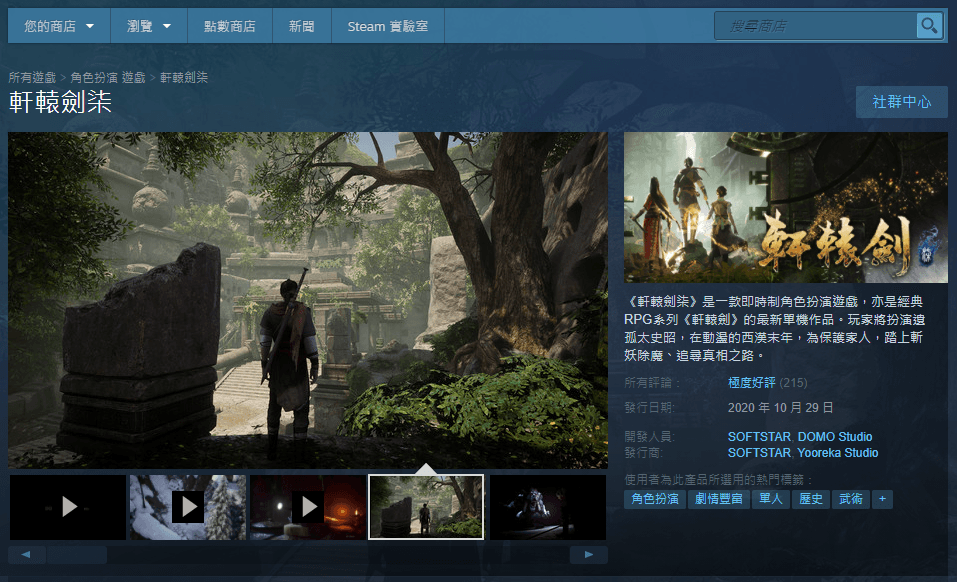957x582 pixels.
Task: Select the dark creature screenshot thumbnail
Action: tap(547, 507)
